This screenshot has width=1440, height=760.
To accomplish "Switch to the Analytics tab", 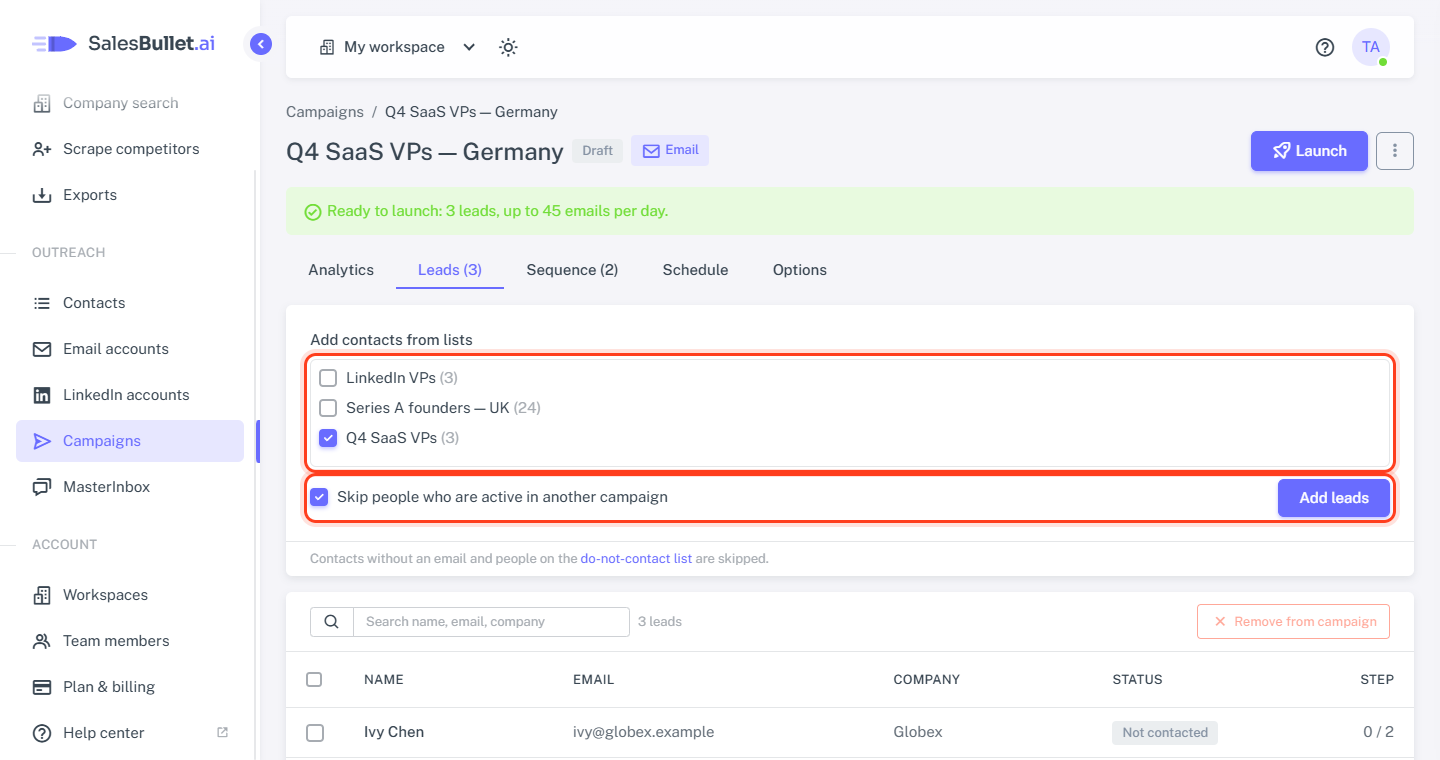I will click(x=341, y=270).
